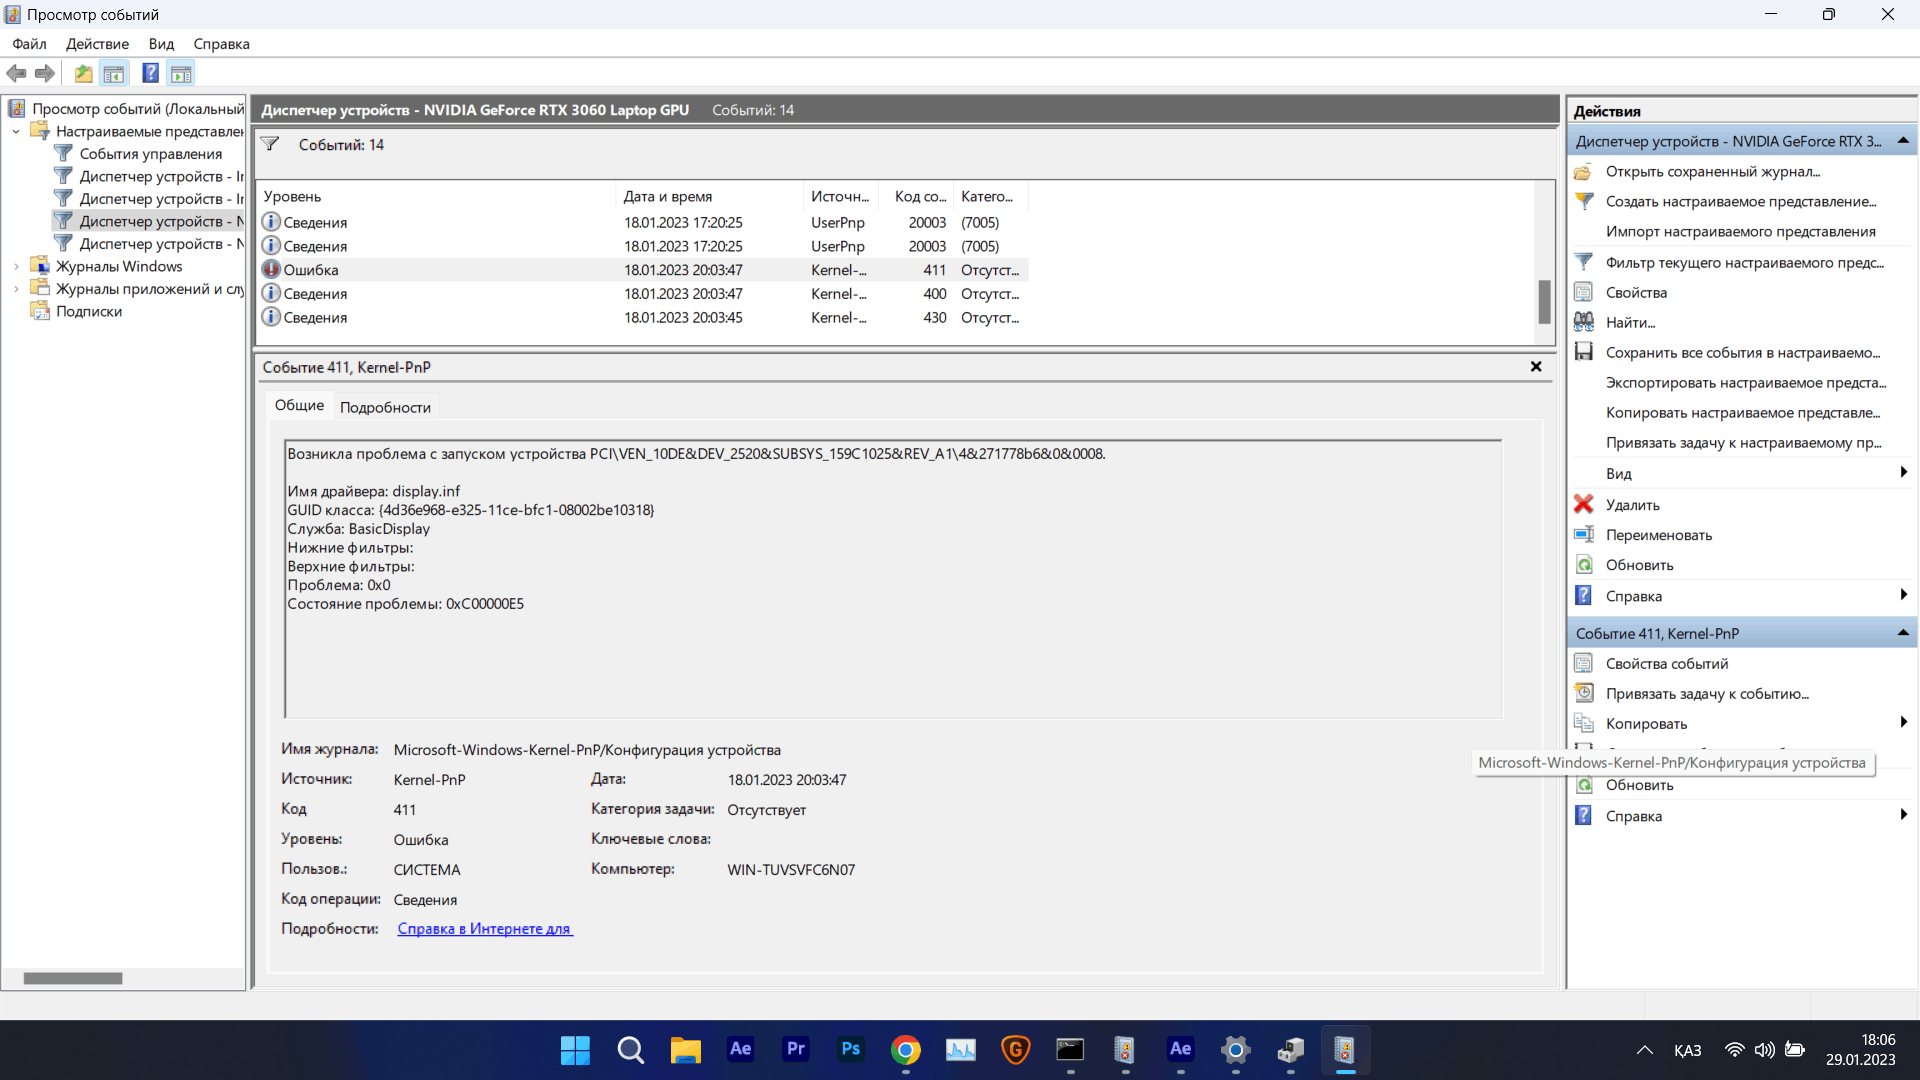Click Импорт настраиваемого представления
The height and width of the screenshot is (1080, 1920).
click(1740, 231)
